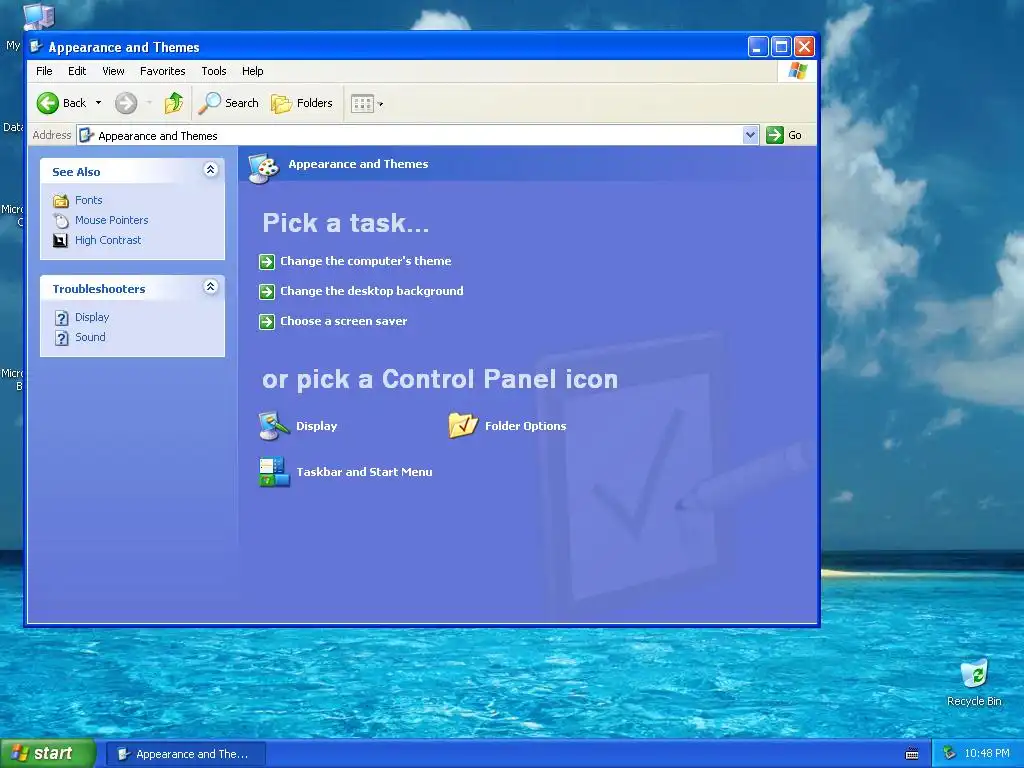Screen dimensions: 1024x768
Task: Close the Appearance and Themes window
Action: click(805, 47)
